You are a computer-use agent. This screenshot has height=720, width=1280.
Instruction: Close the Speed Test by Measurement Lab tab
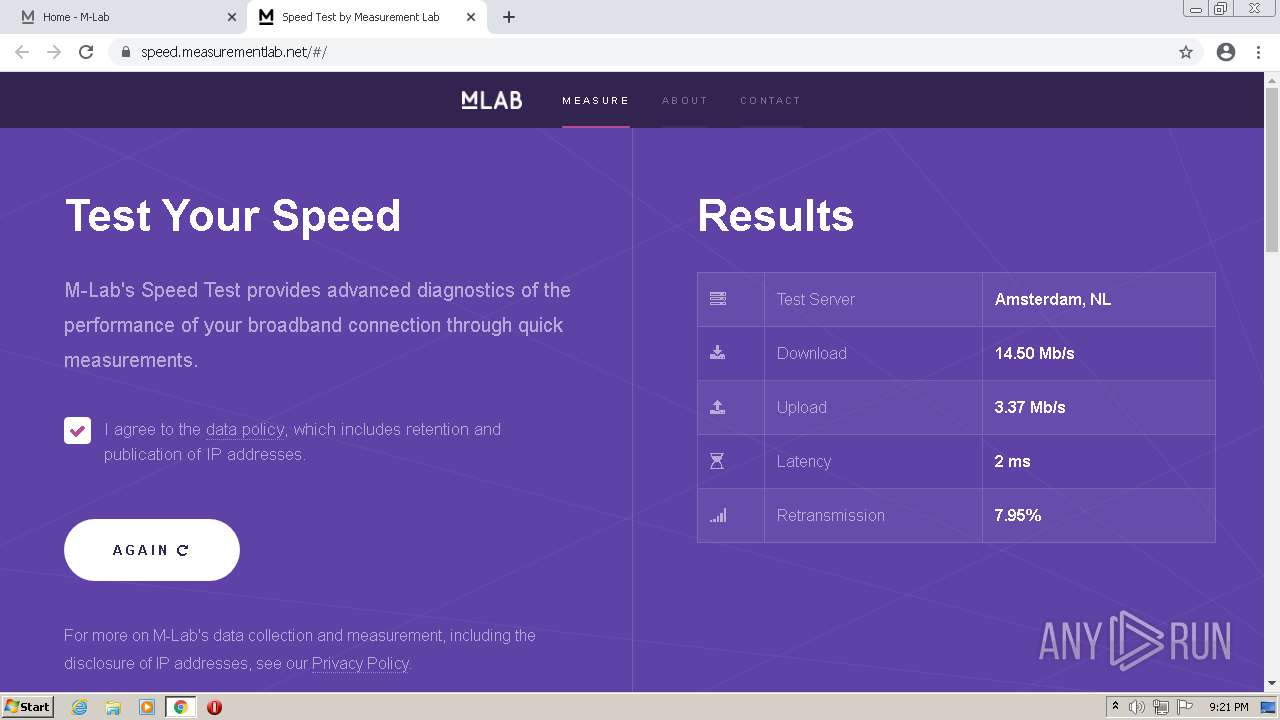coord(471,17)
